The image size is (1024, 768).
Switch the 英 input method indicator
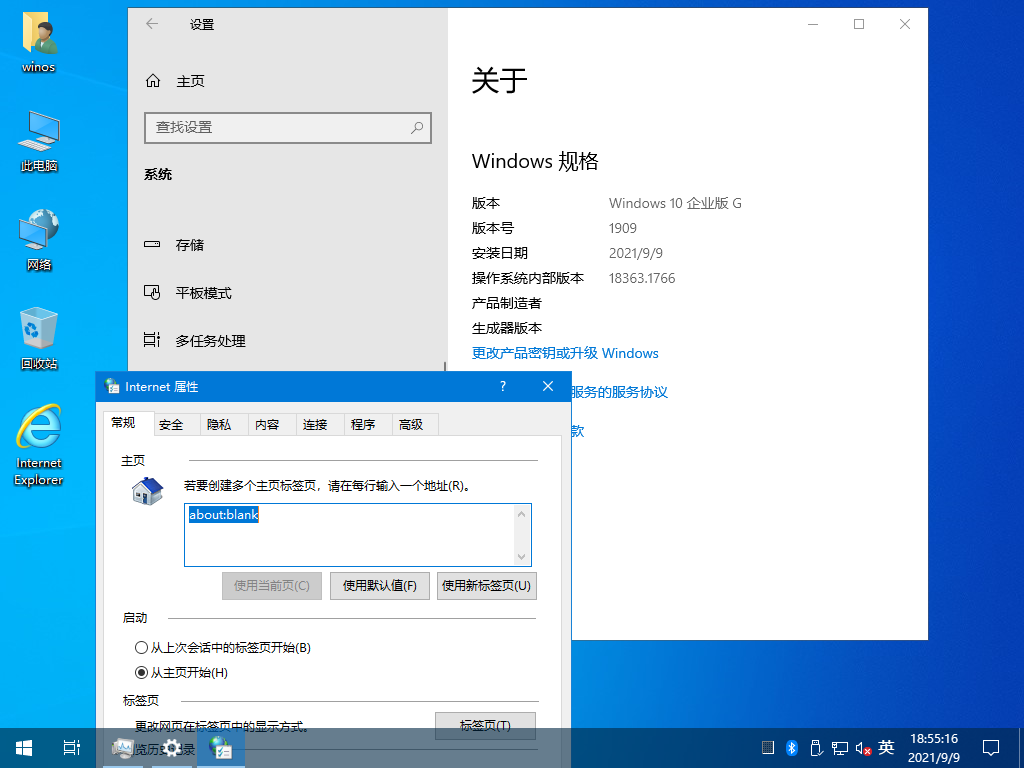click(886, 747)
